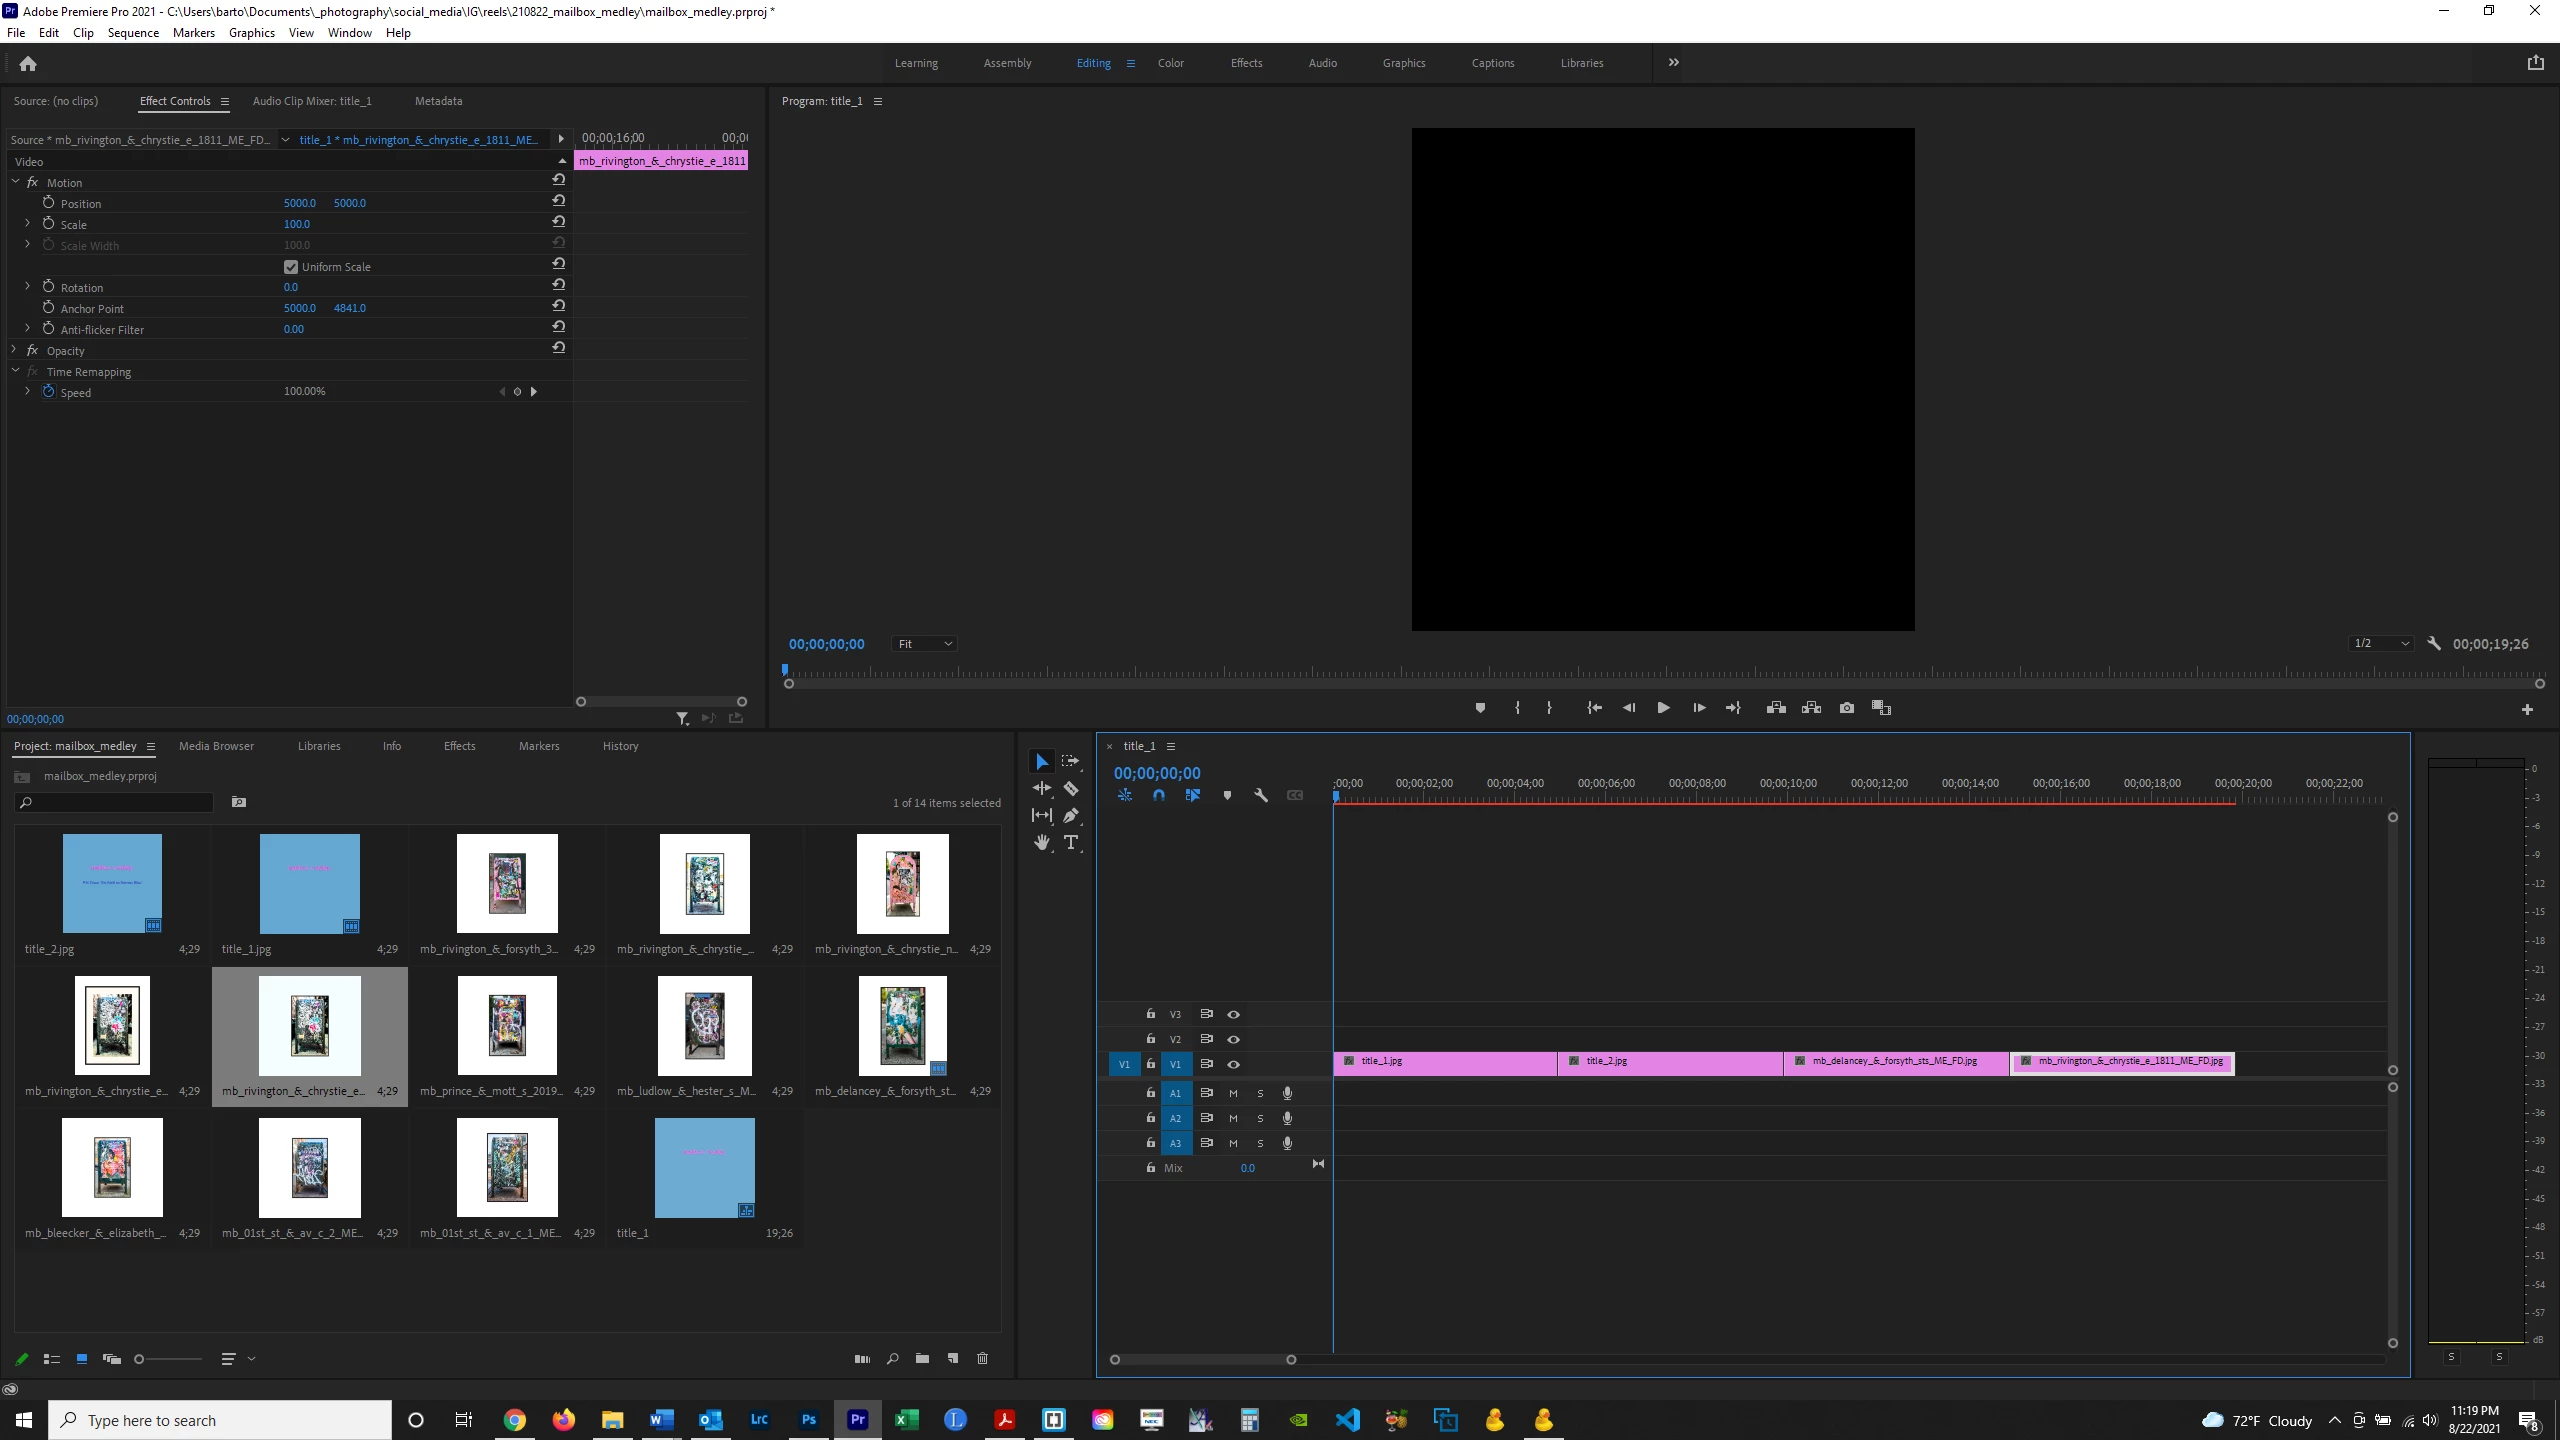Select the title_2.jpg clip in timeline
2560x1440 pixels.
pos(1669,1063)
